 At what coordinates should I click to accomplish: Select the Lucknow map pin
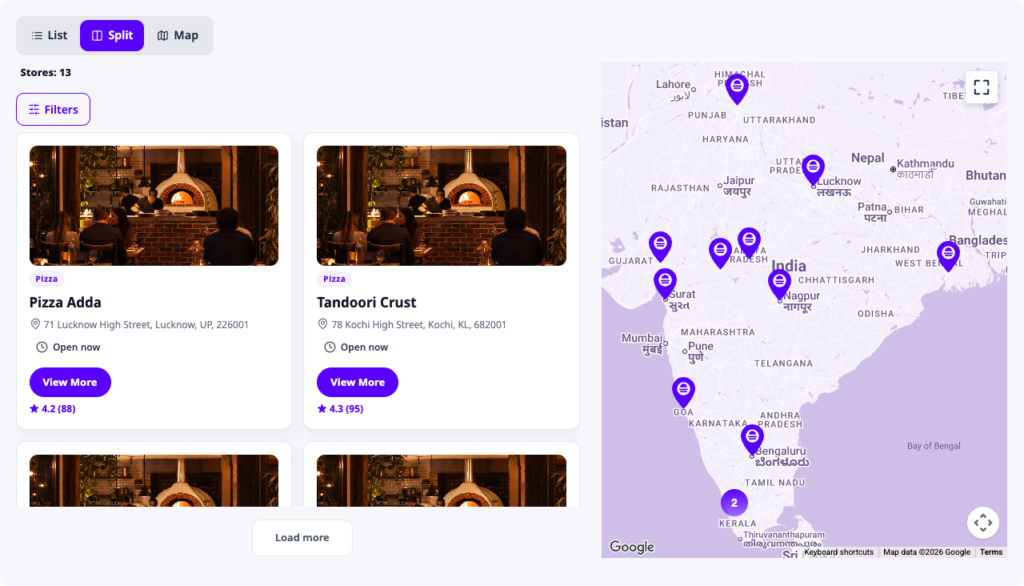813,170
